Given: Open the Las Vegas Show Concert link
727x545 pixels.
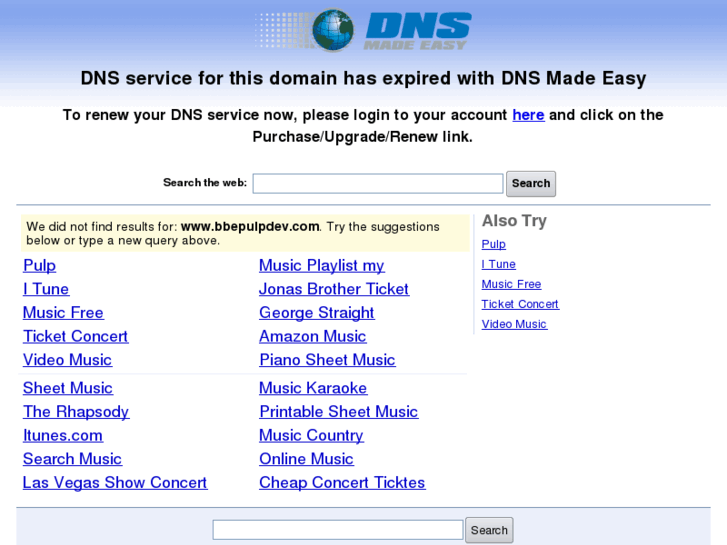Looking at the screenshot, I should (115, 483).
